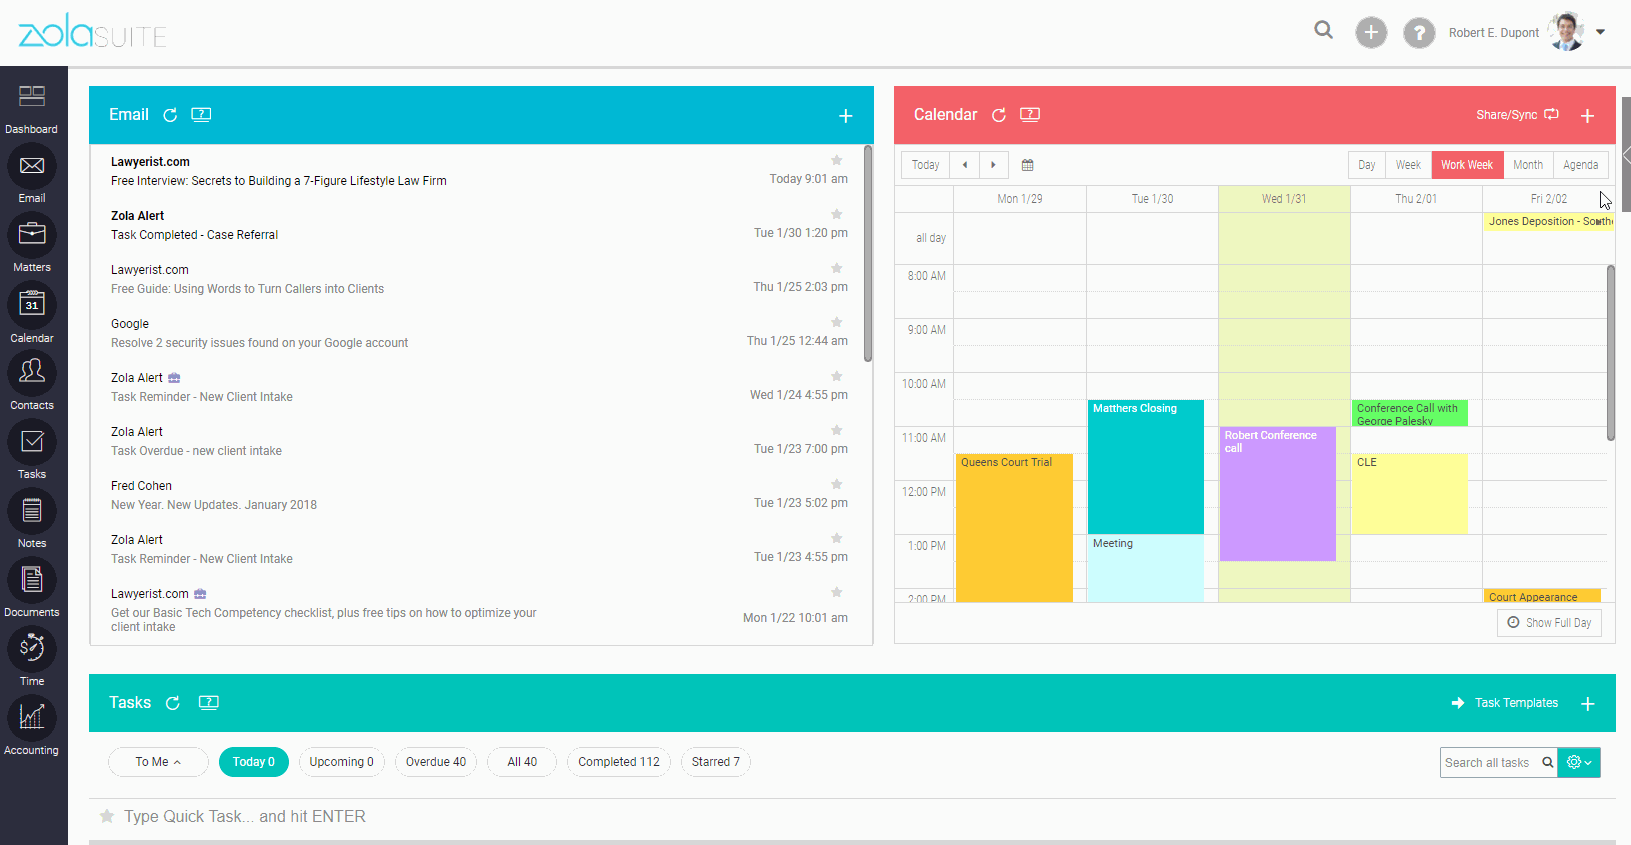Viewport: 1631px width, 845px height.
Task: Go to previous calendar period arrow
Action: [964, 165]
